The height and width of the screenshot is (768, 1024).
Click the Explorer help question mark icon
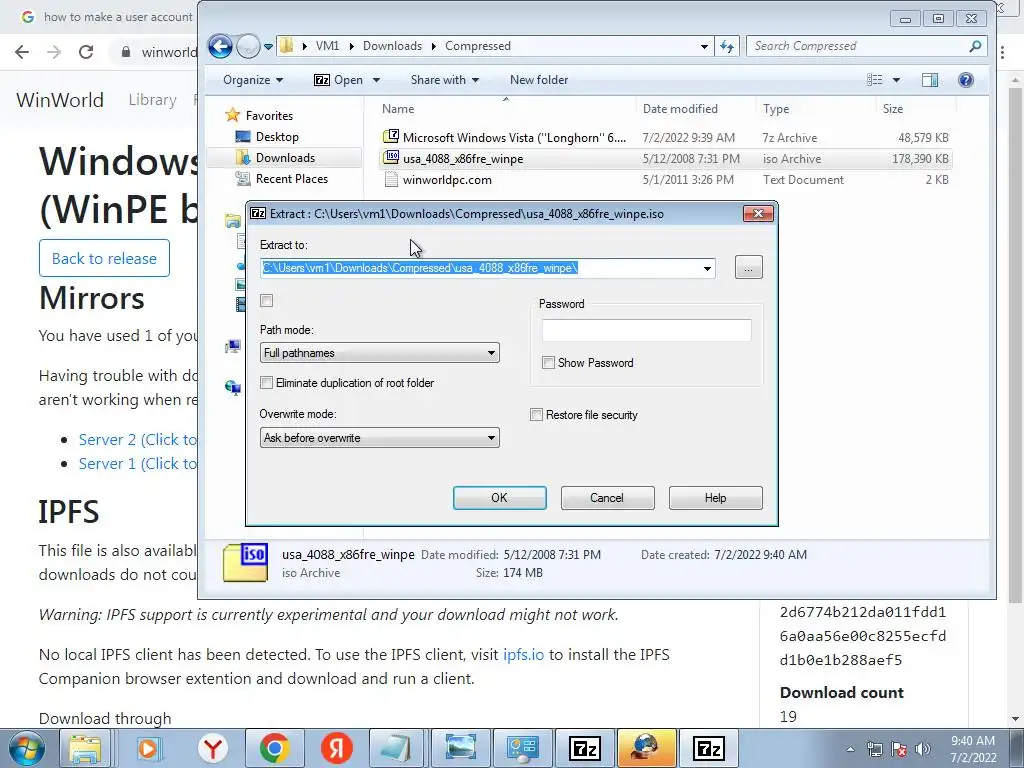click(966, 80)
